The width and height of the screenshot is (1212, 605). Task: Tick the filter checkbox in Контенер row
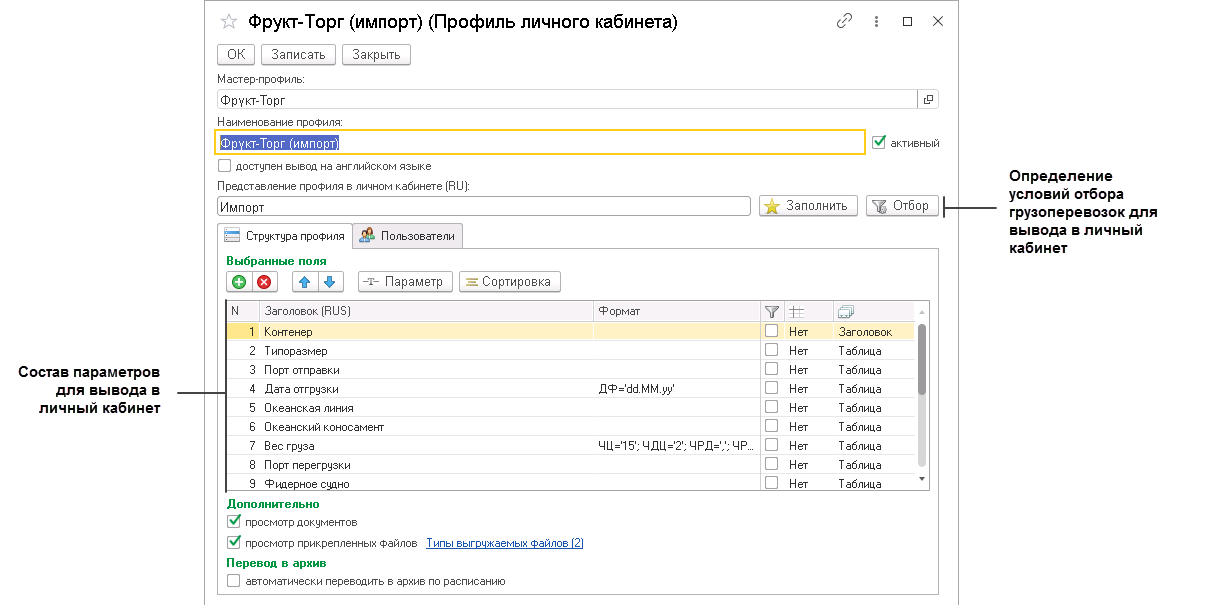point(772,331)
